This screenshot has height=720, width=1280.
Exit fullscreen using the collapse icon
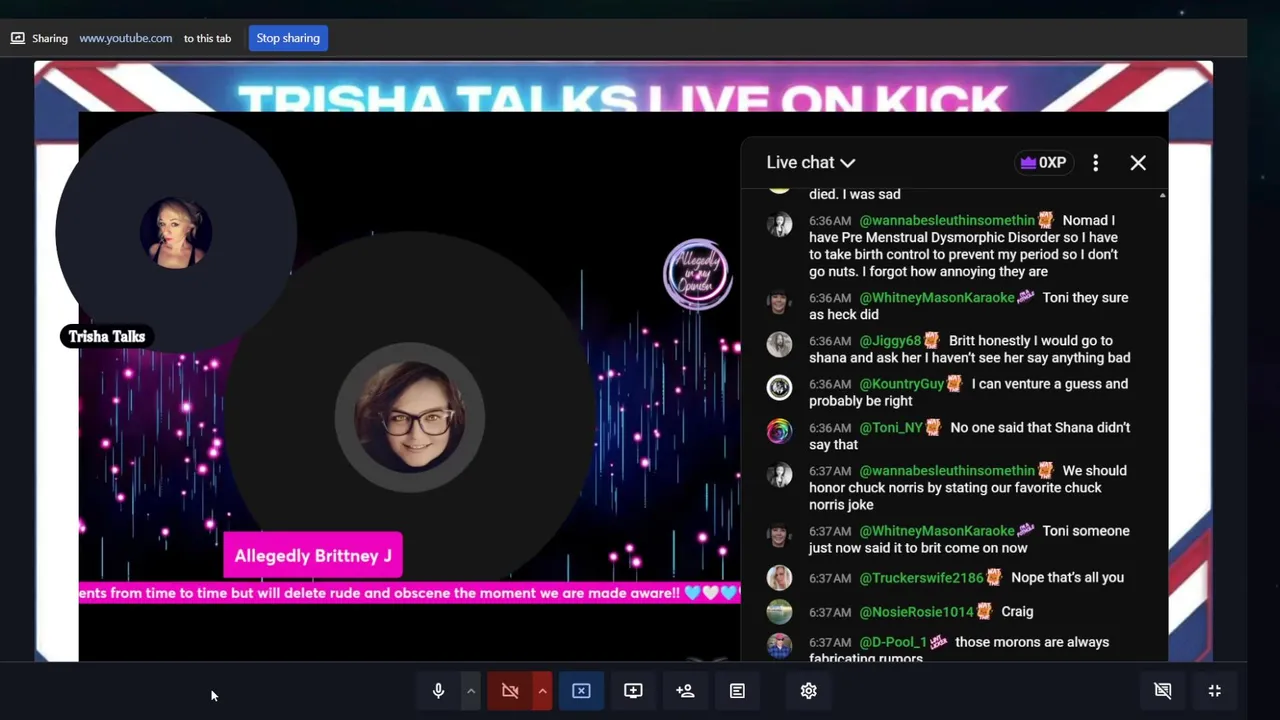pyautogui.click(x=1215, y=691)
